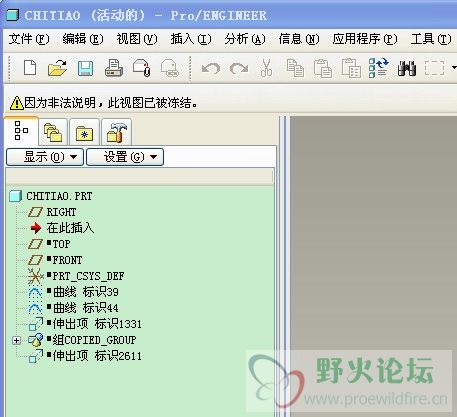The image size is (457, 417).
Task: Open the 信息(N) menu
Action: (299, 39)
